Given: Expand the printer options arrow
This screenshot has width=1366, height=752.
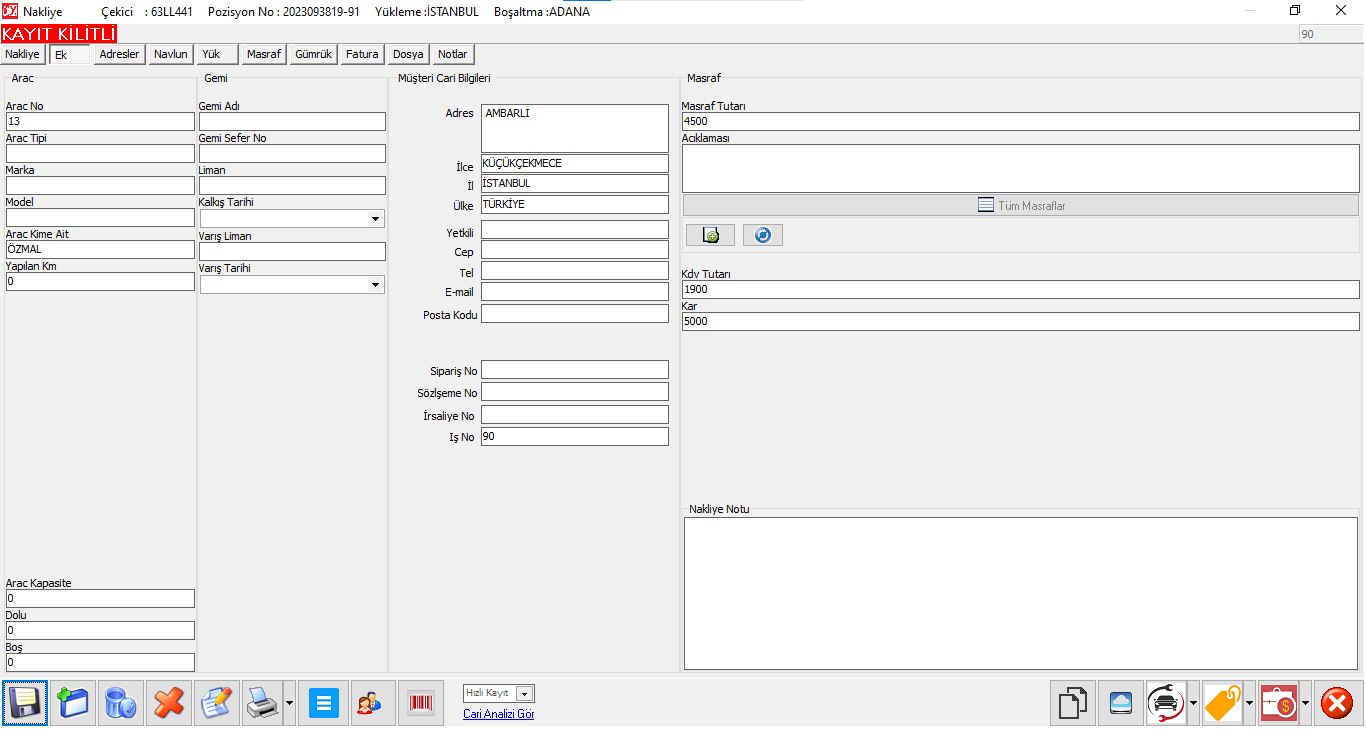Looking at the screenshot, I should tap(290, 703).
